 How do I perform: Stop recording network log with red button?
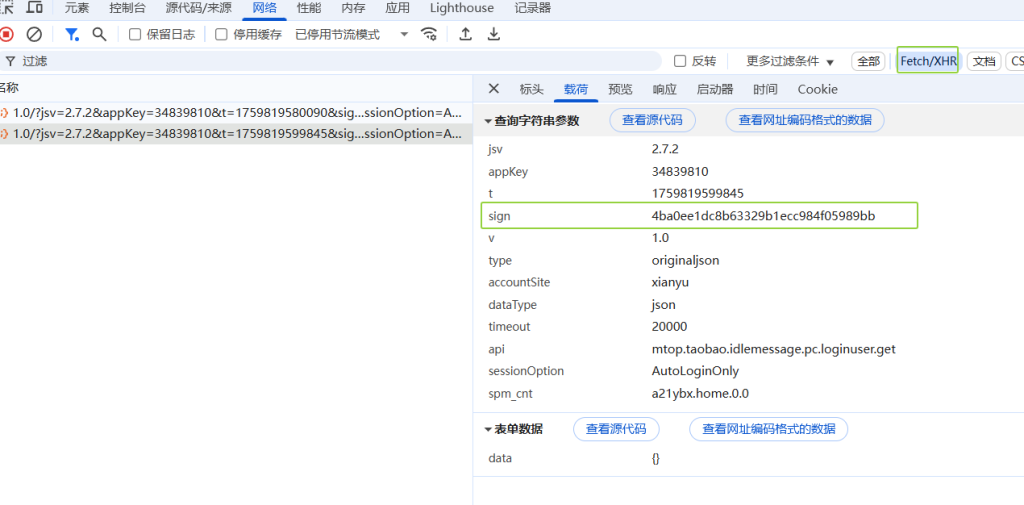click(x=6, y=34)
